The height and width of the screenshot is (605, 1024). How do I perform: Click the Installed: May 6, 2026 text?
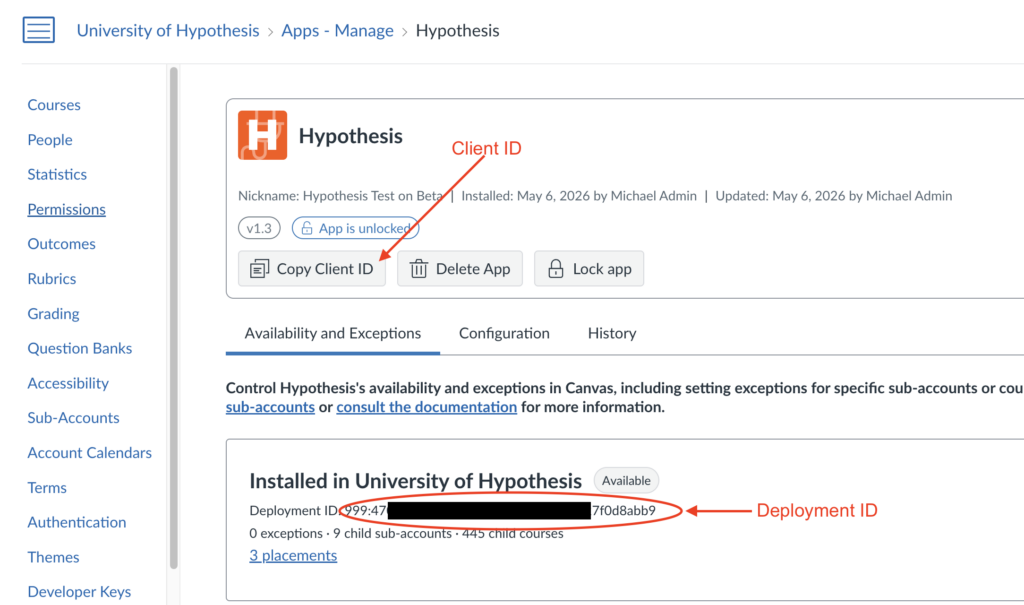click(579, 196)
